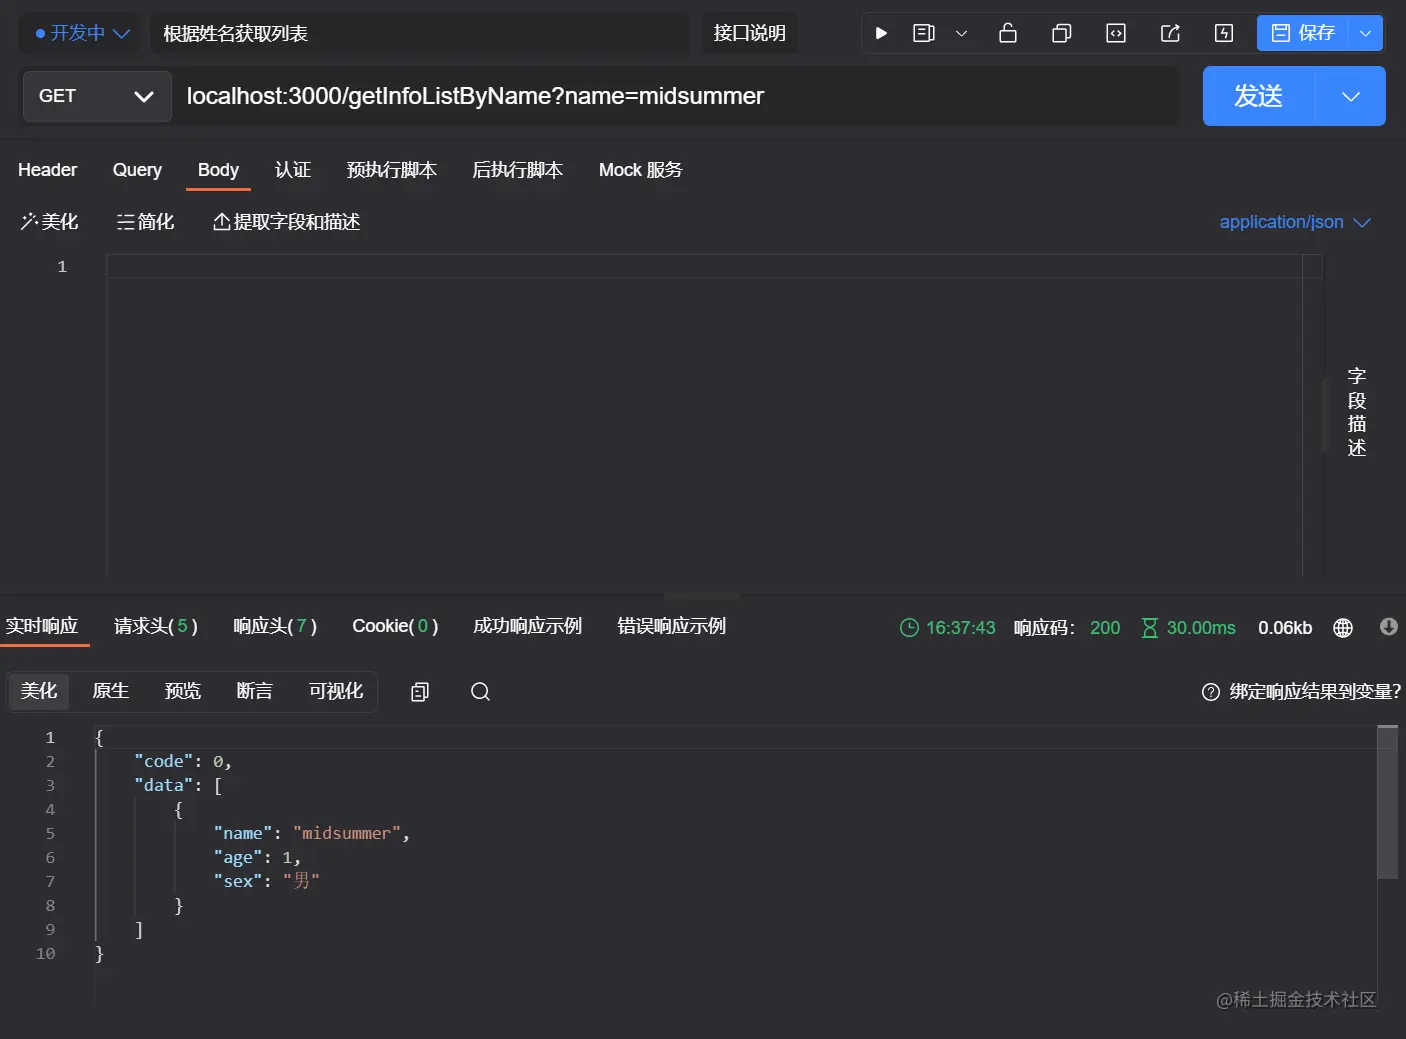1406x1039 pixels.
Task: Click the 0.06kb response size value
Action: [x=1285, y=628]
